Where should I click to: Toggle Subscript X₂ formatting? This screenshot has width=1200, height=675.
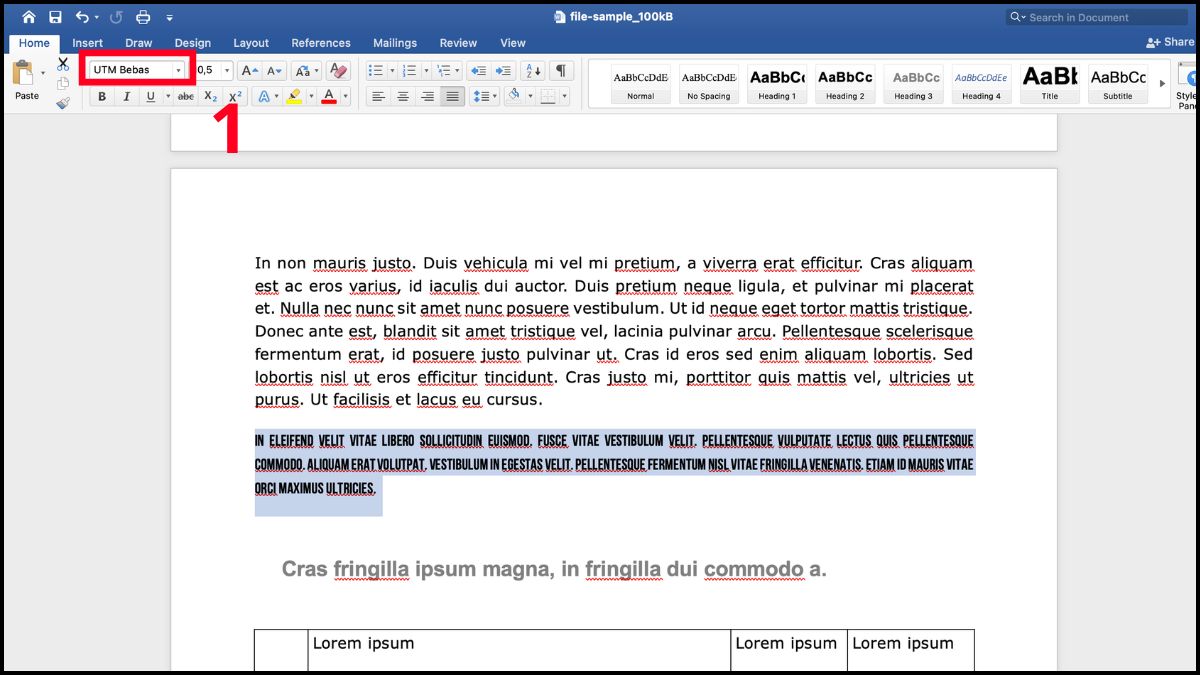(210, 97)
